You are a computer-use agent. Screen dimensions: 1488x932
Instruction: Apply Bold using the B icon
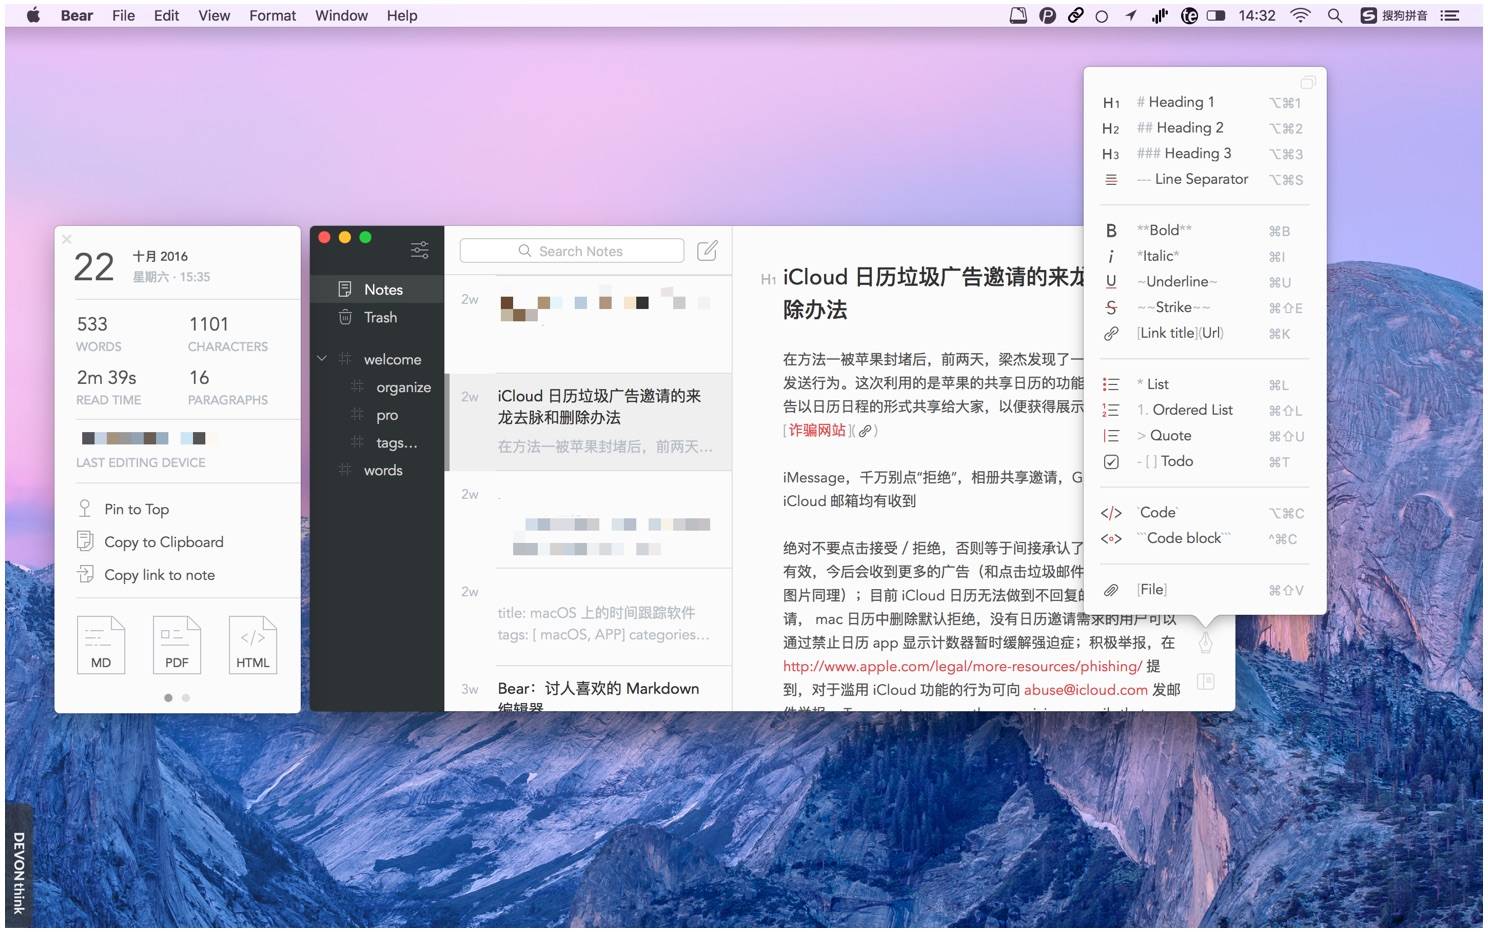pos(1111,231)
